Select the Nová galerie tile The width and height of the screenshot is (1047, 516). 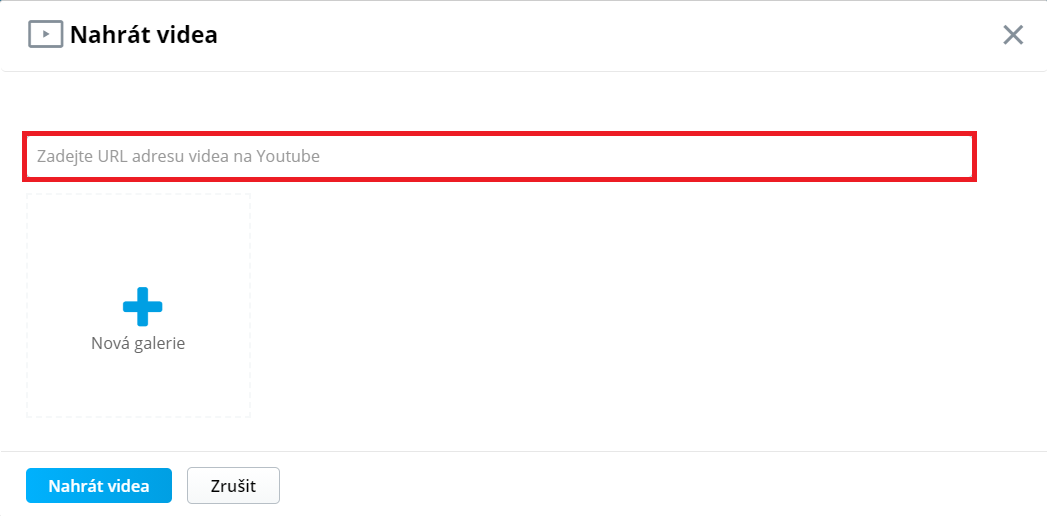pyautogui.click(x=138, y=306)
